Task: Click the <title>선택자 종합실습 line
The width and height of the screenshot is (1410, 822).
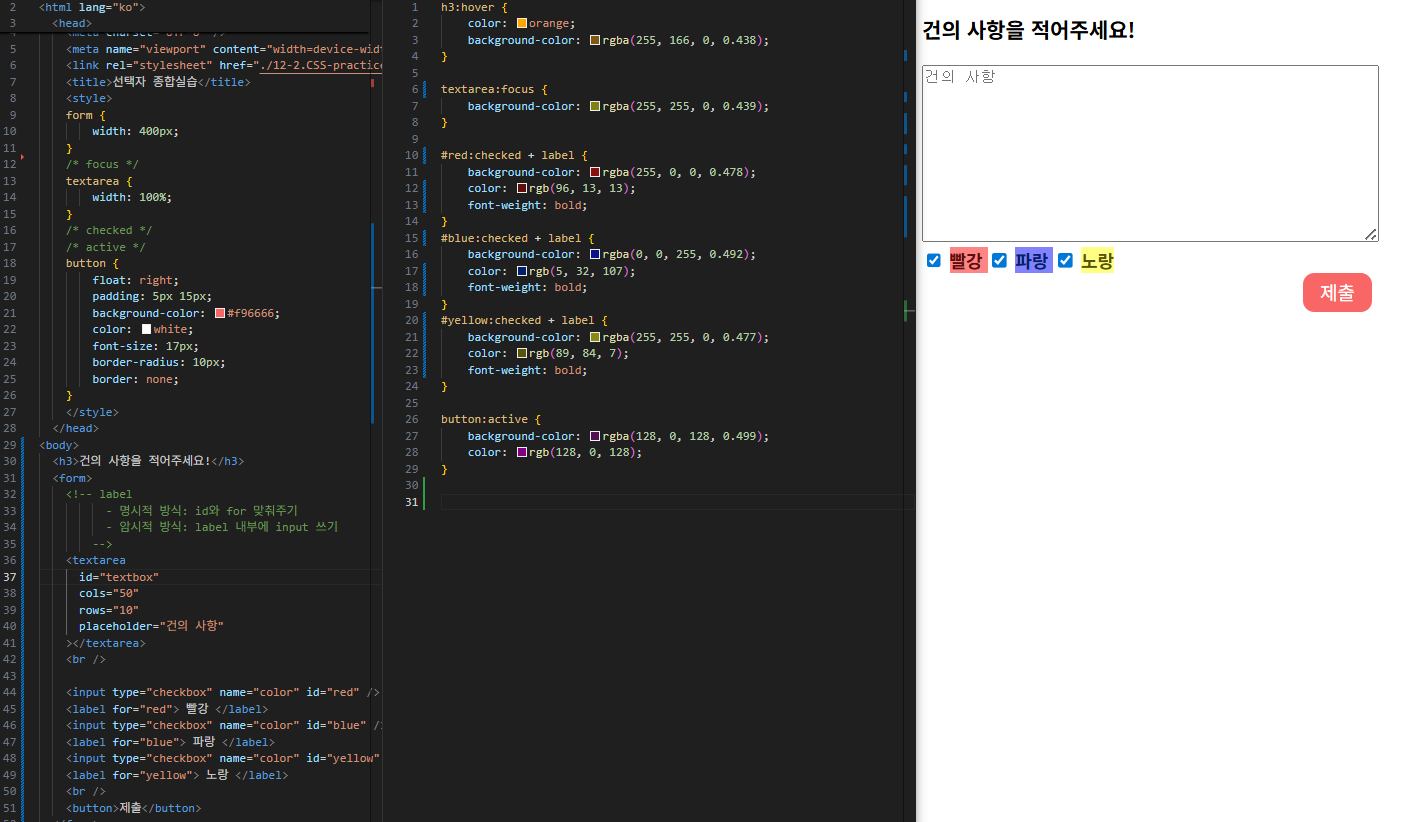Action: point(158,82)
